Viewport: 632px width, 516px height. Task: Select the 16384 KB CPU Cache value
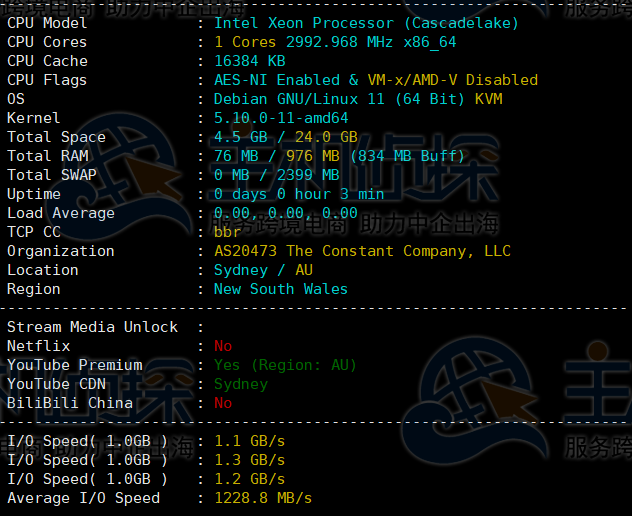(249, 61)
